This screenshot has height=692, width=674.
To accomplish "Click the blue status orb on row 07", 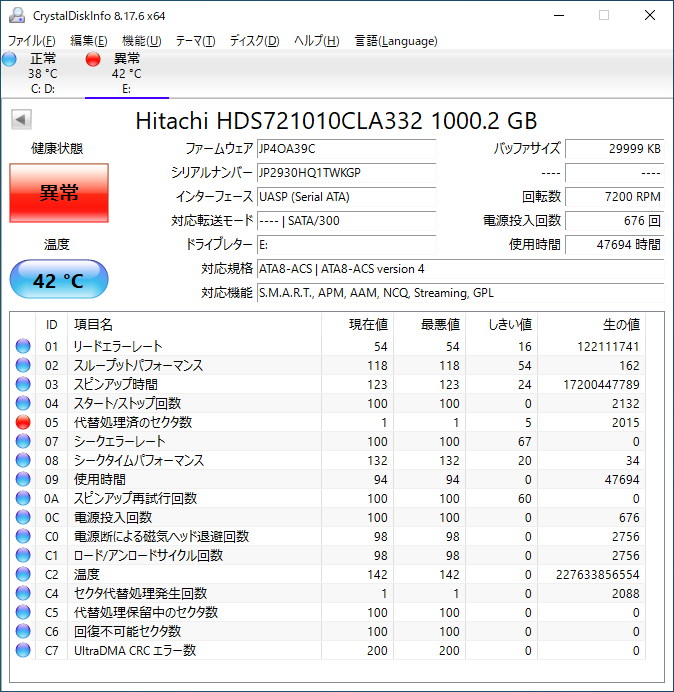I will pyautogui.click(x=23, y=441).
